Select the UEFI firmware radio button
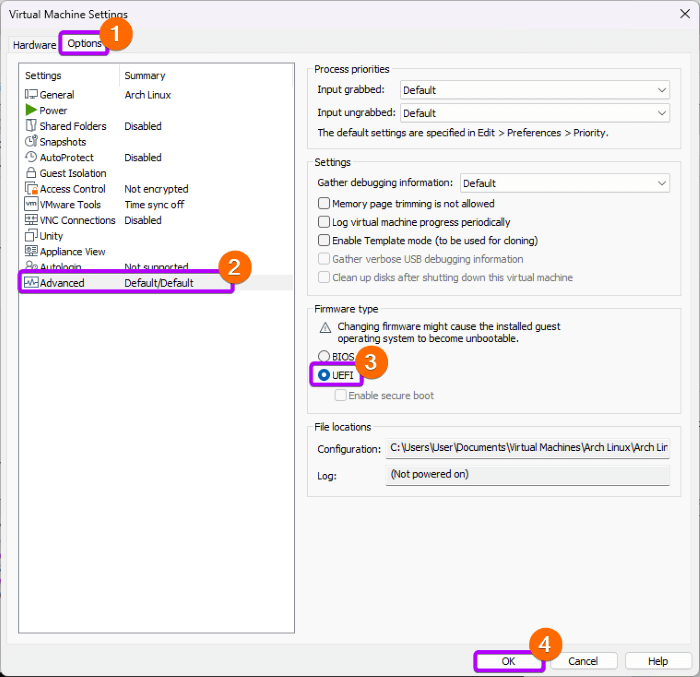Image resolution: width=700 pixels, height=677 pixels. [324, 375]
